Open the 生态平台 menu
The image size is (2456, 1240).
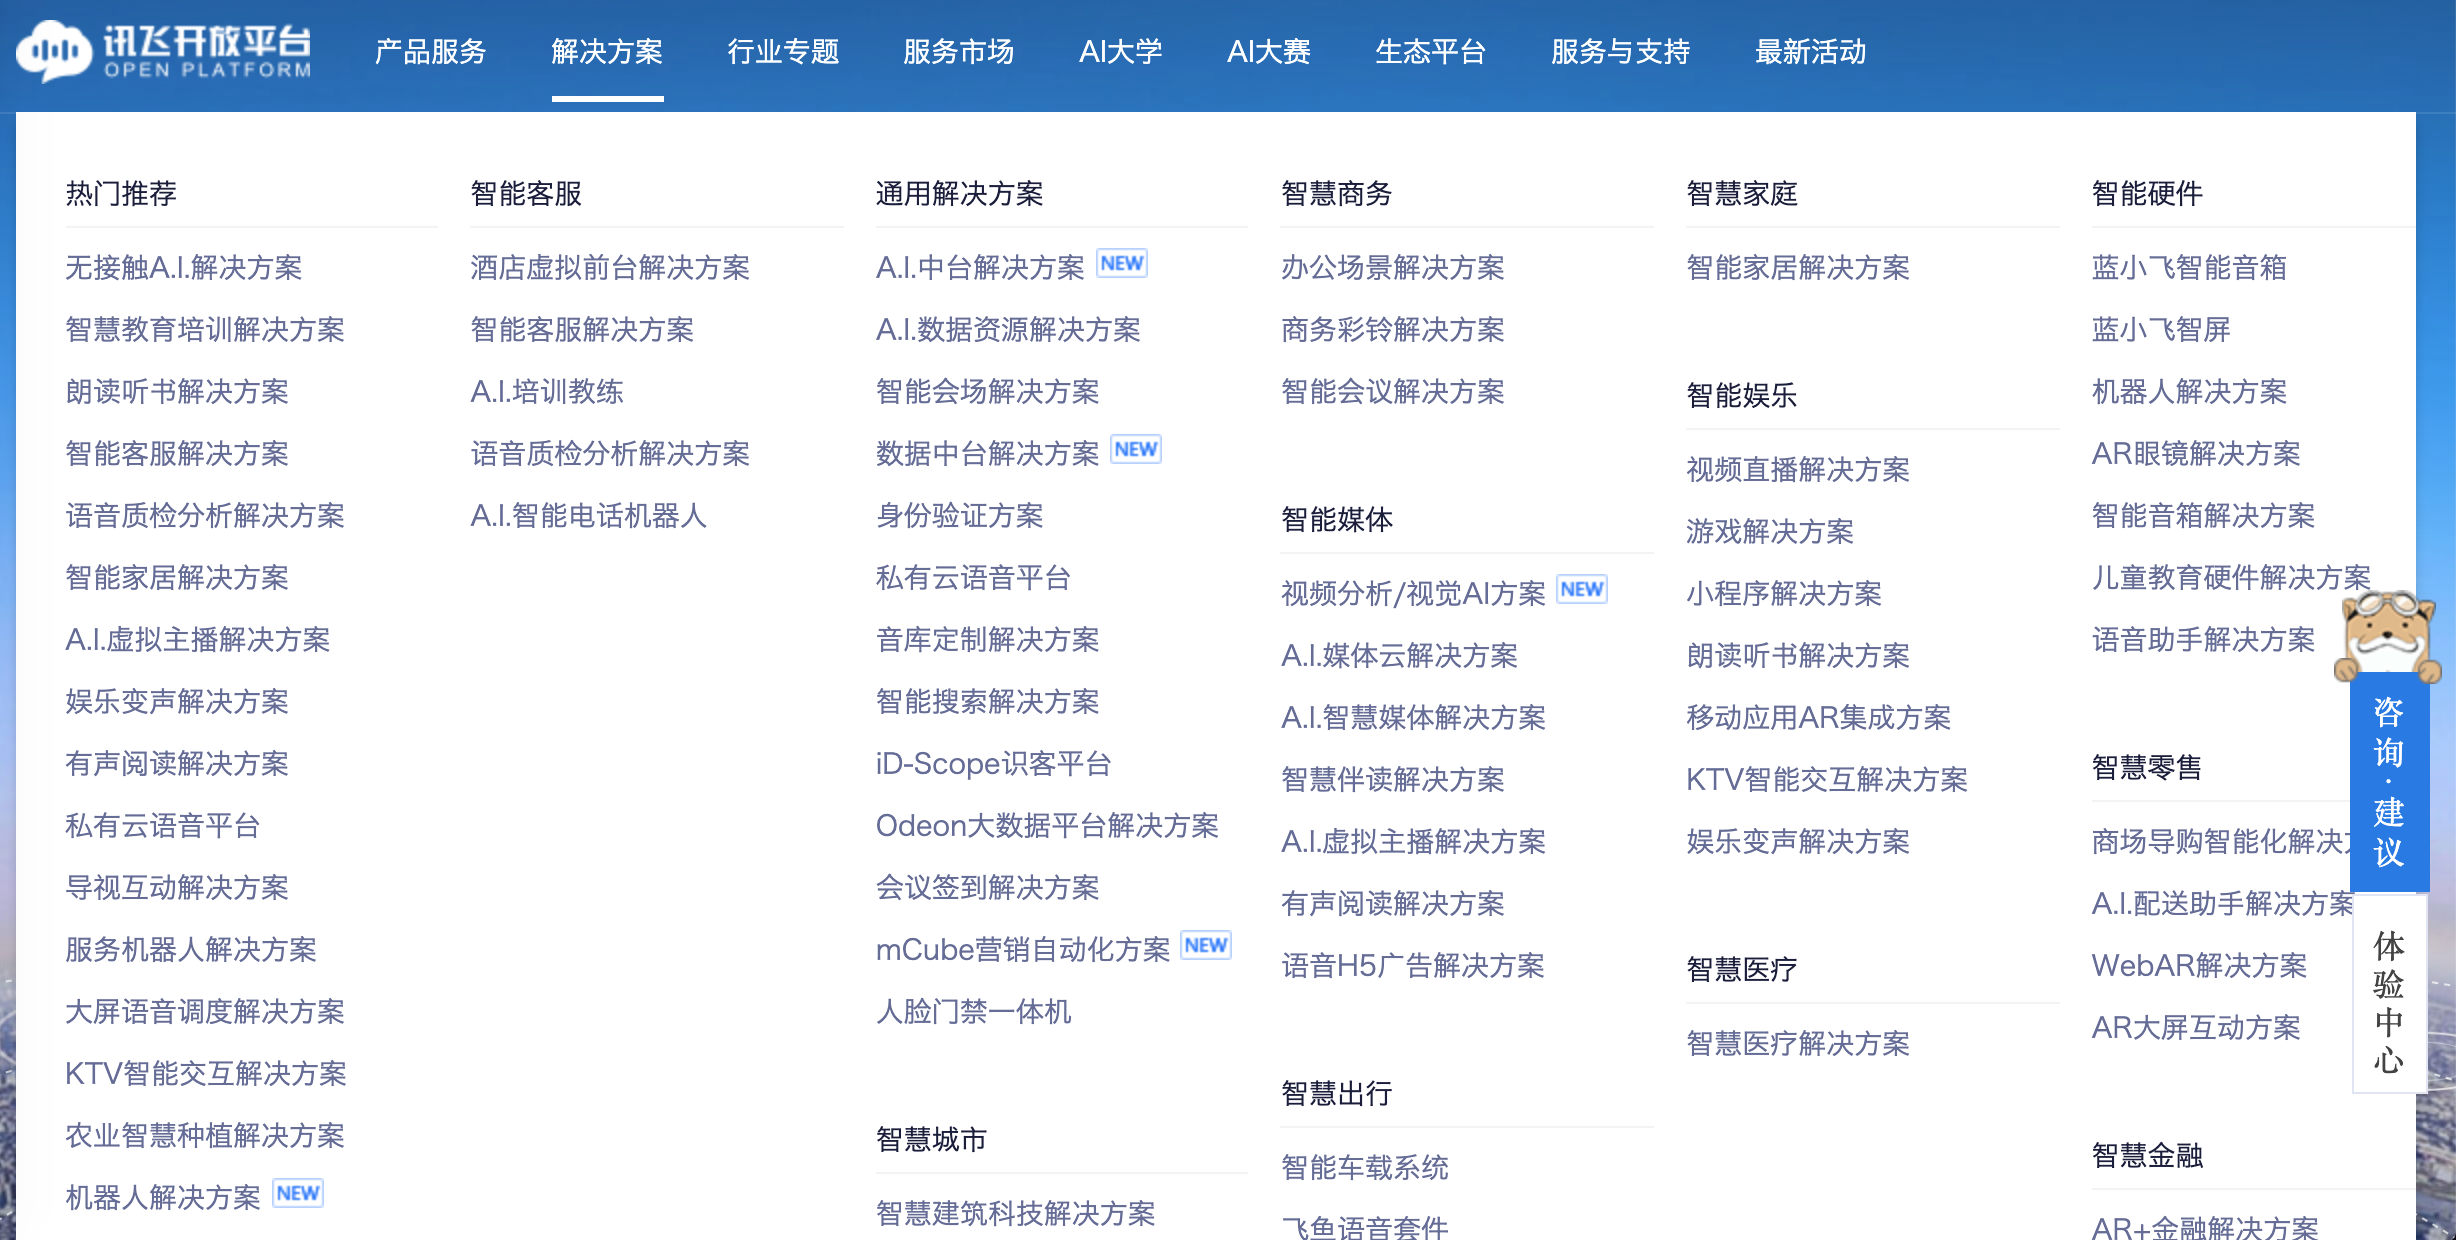coord(1431,52)
